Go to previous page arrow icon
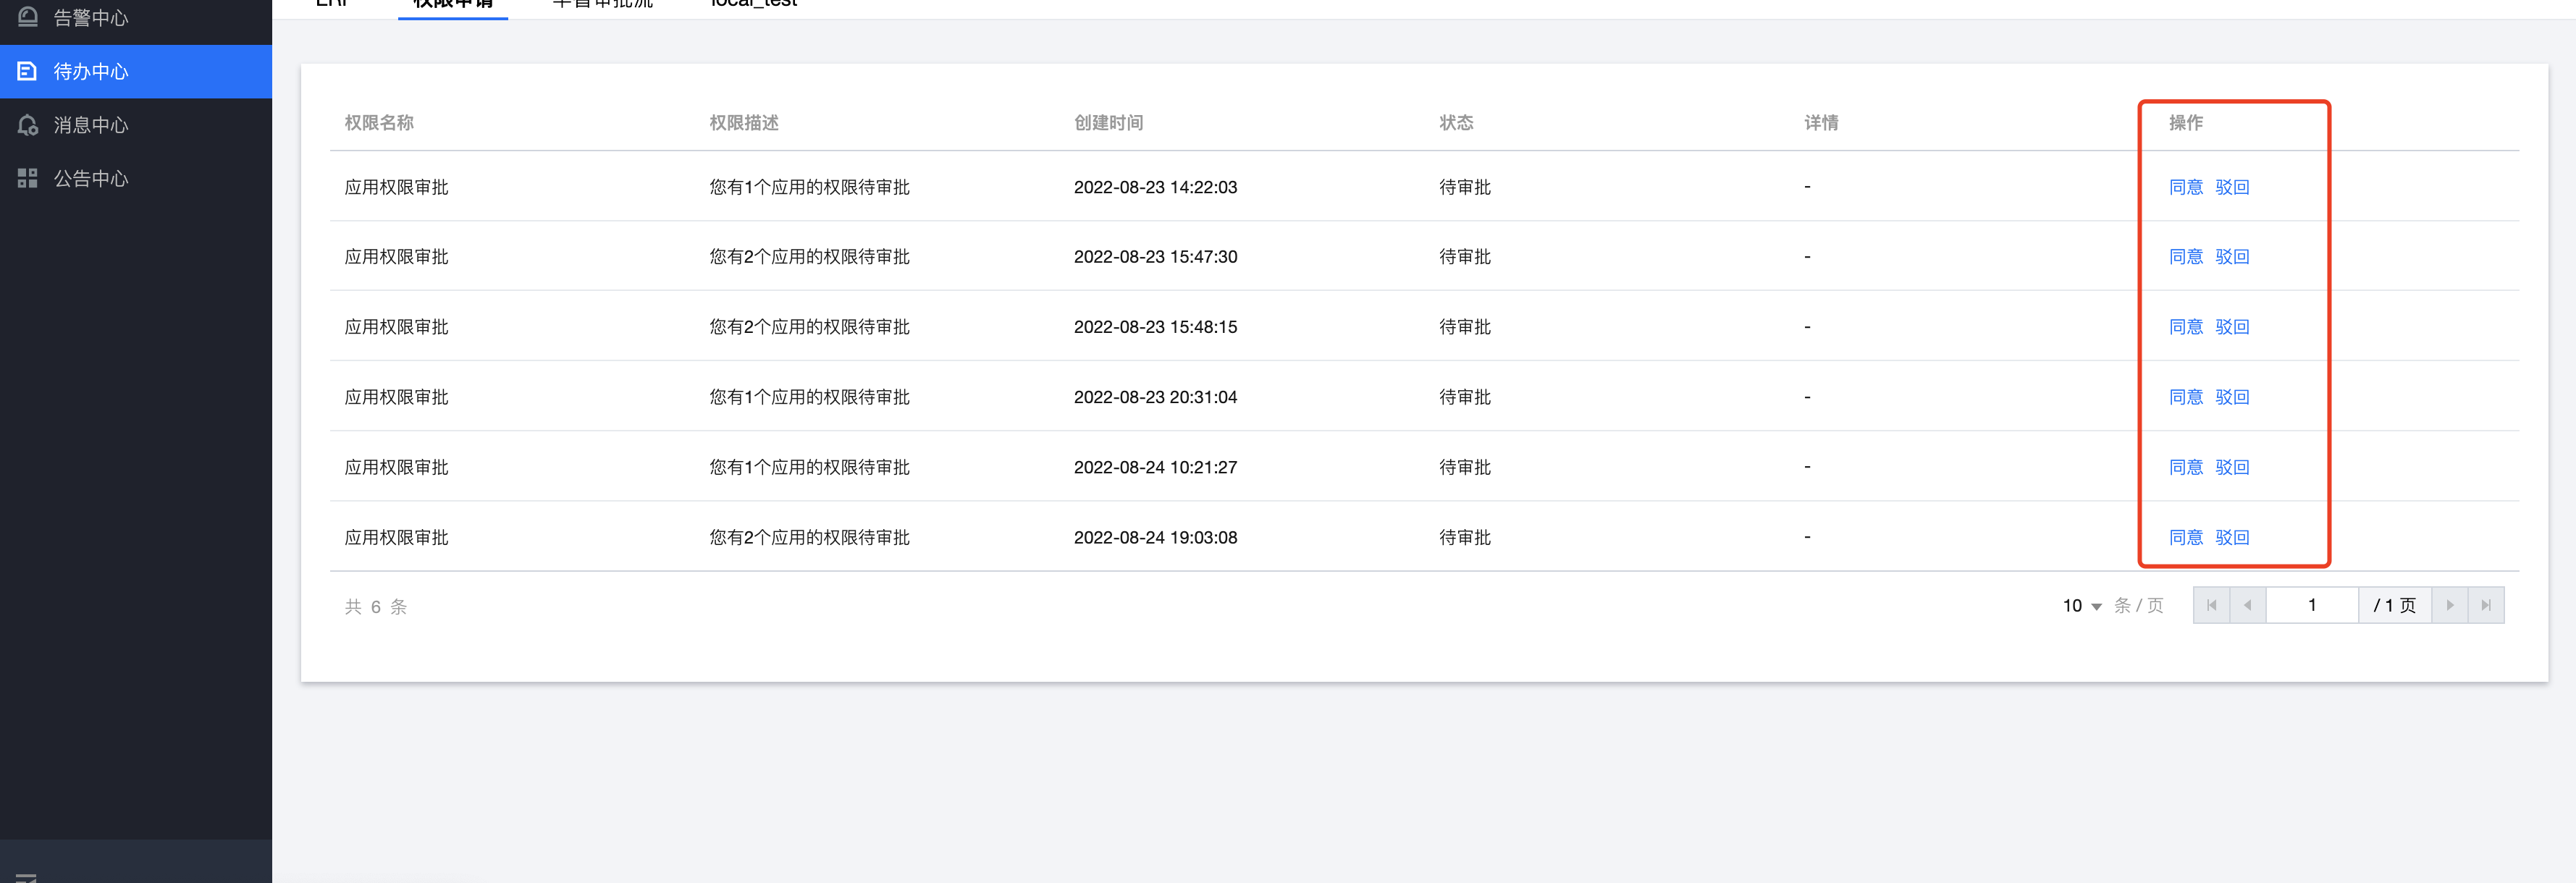The image size is (2576, 883). click(2247, 605)
